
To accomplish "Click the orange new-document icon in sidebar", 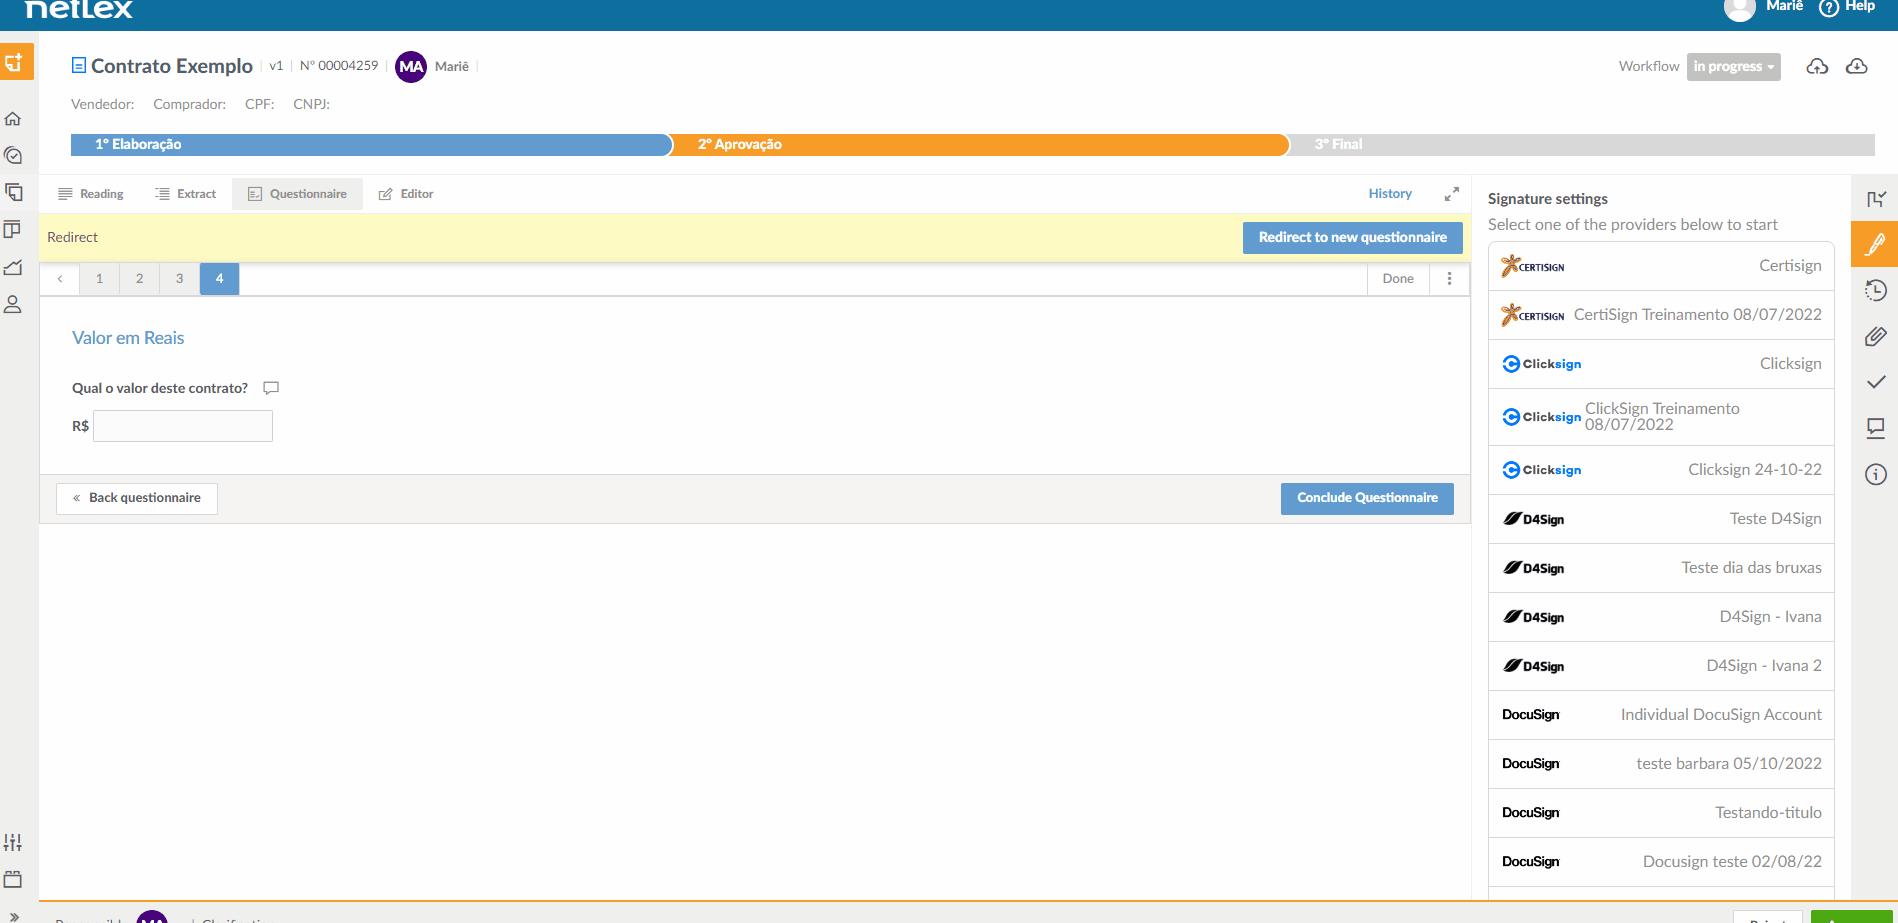I will (x=16, y=62).
